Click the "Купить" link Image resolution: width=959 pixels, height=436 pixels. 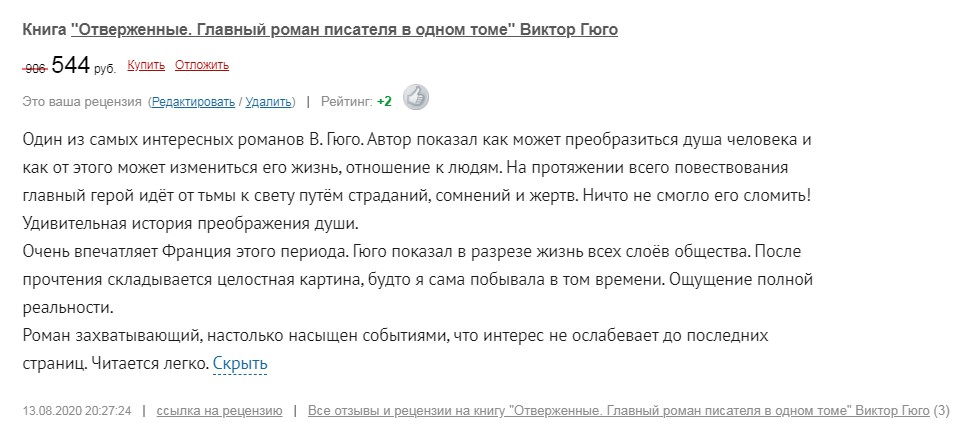point(146,66)
